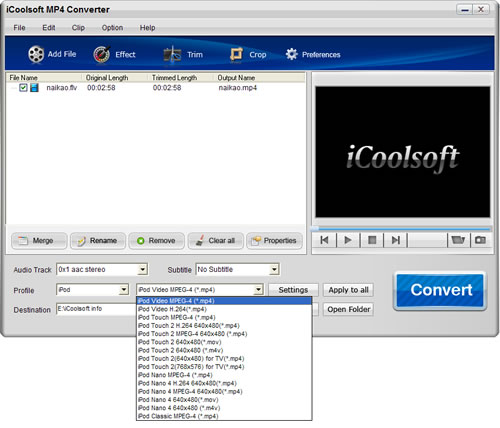This screenshot has height=428, width=500.
Task: Select iPod Touch 2(640x480) for TV(*.mp4)
Action: coord(224,358)
